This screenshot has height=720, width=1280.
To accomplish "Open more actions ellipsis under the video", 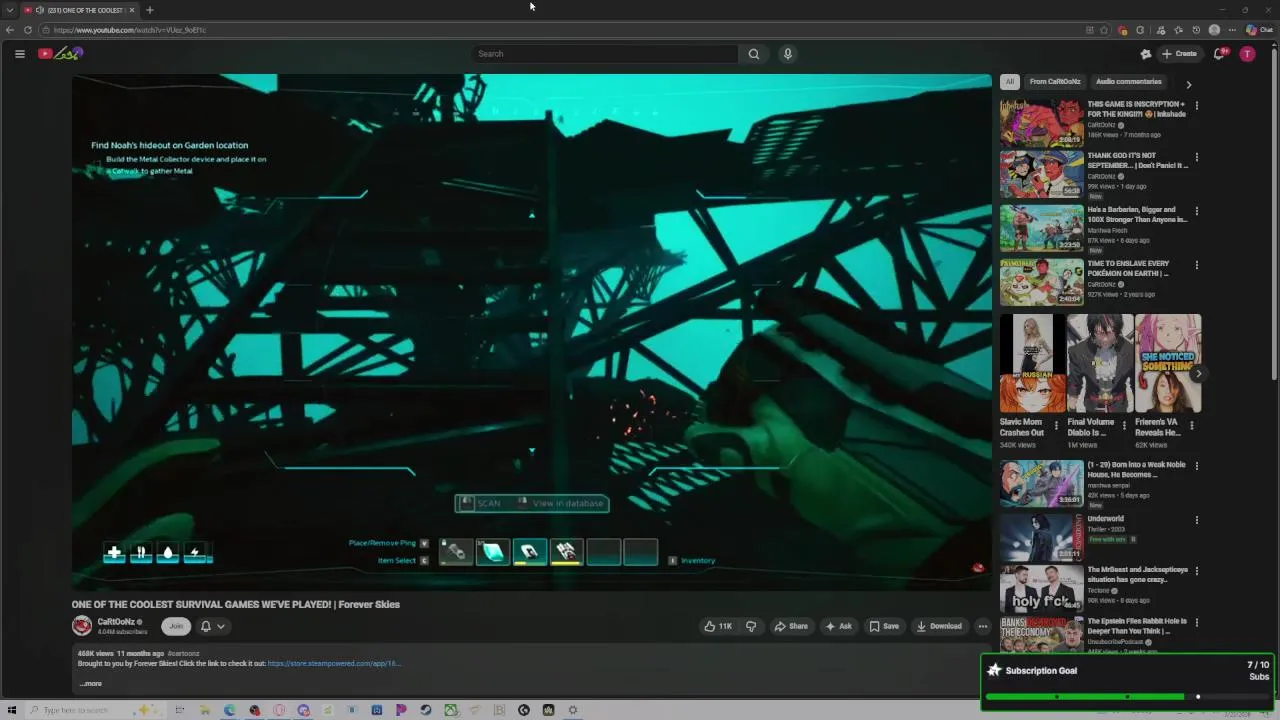I will click(x=983, y=626).
